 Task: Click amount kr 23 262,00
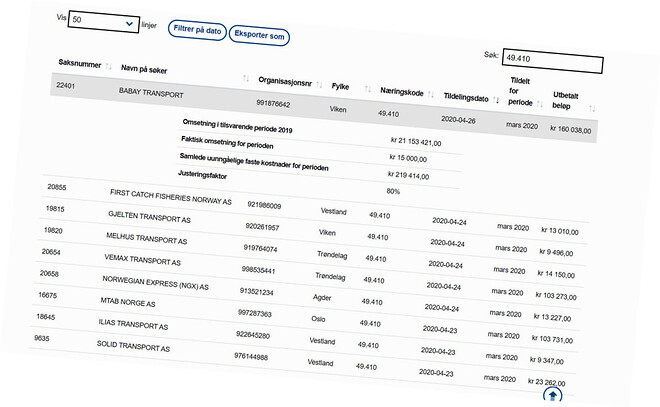pyautogui.click(x=546, y=382)
